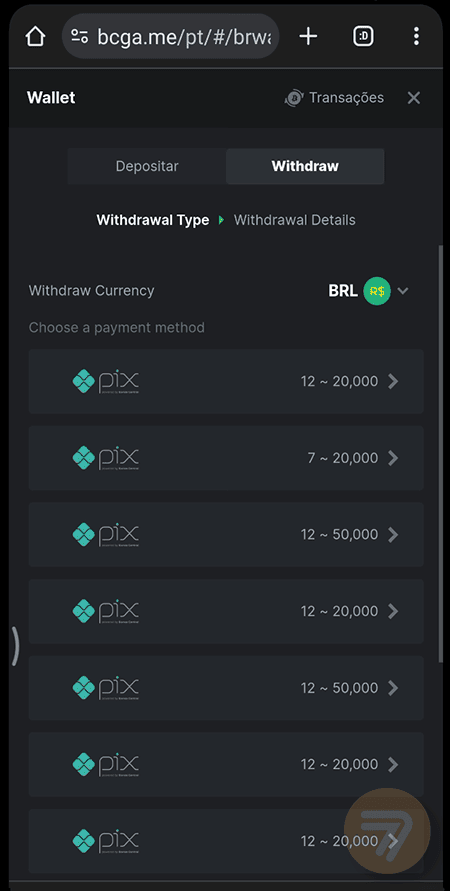Viewport: 450px width, 891px height.
Task: Open the browser tab switcher icon
Action: pyautogui.click(x=364, y=37)
